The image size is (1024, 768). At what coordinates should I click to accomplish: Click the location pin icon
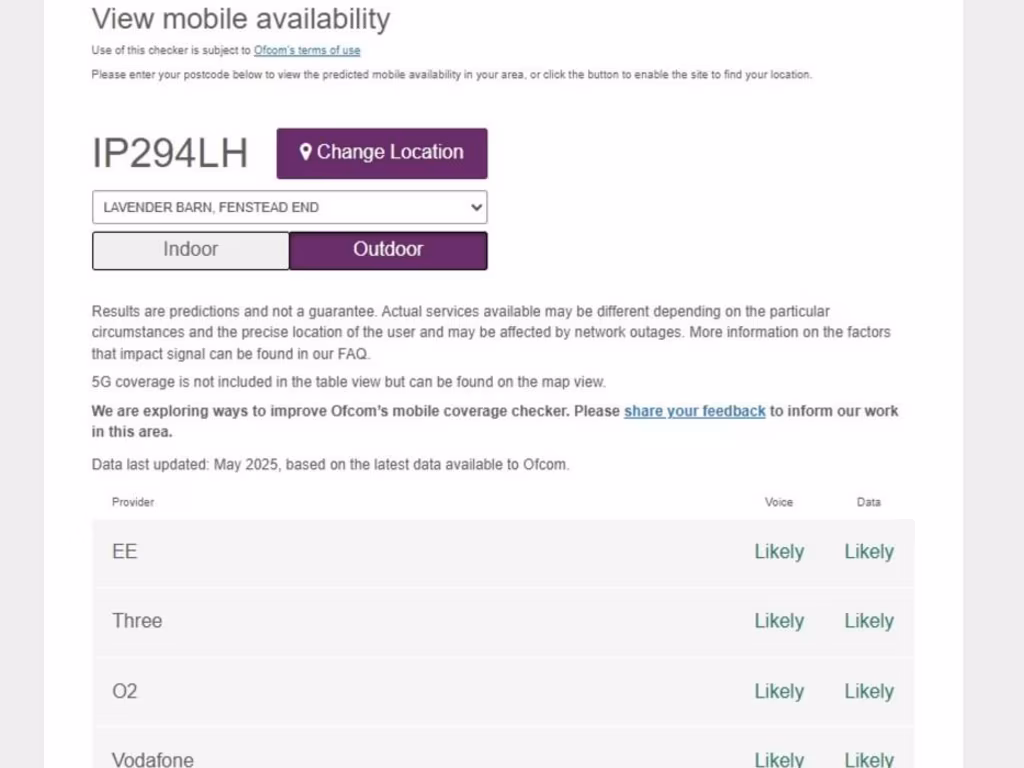[x=306, y=152]
